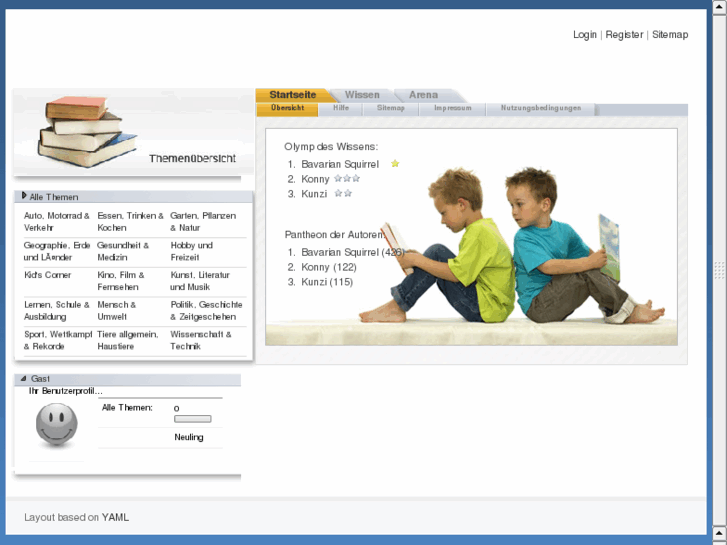
Task: Click the Neuling rank label
Action: tap(189, 437)
